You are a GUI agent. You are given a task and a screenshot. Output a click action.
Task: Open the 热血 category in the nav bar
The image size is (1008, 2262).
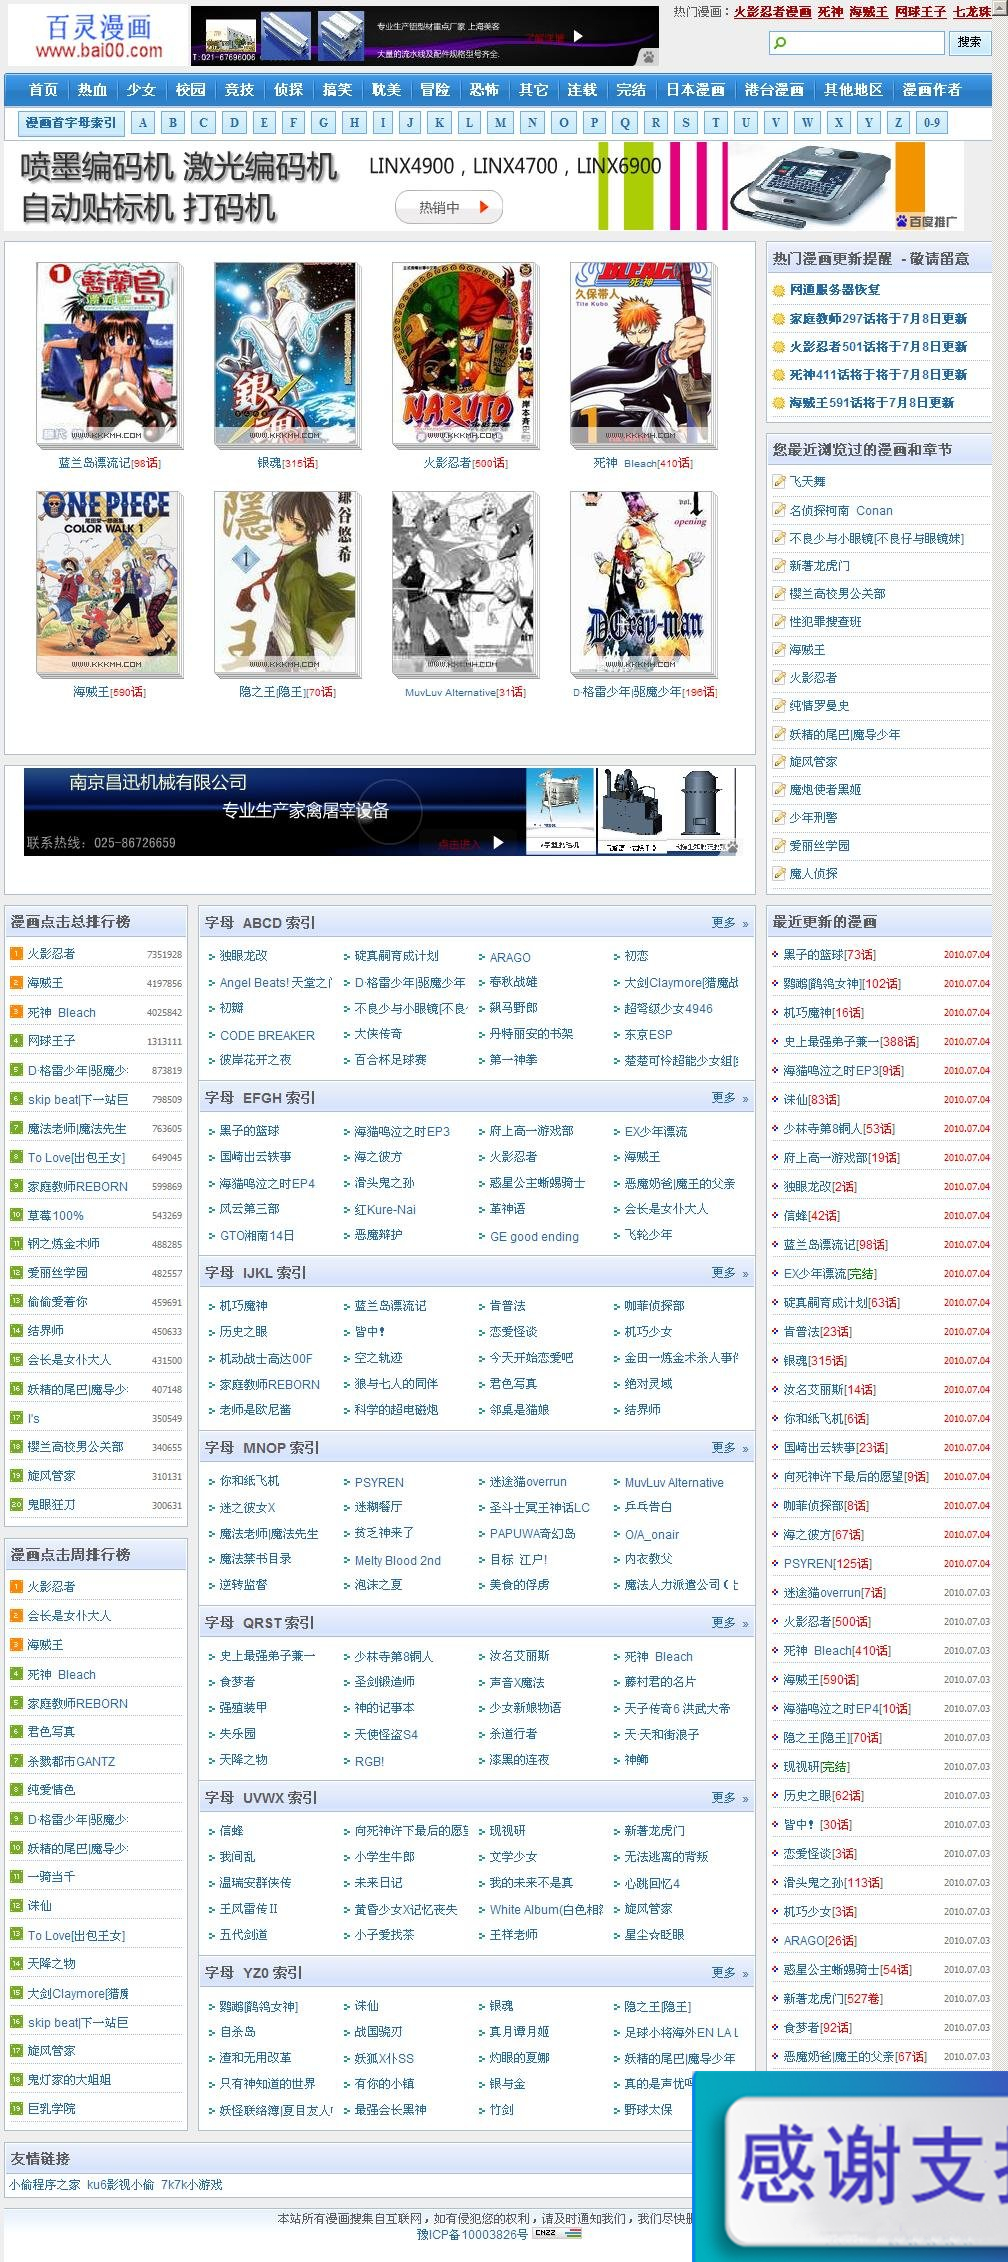click(92, 90)
